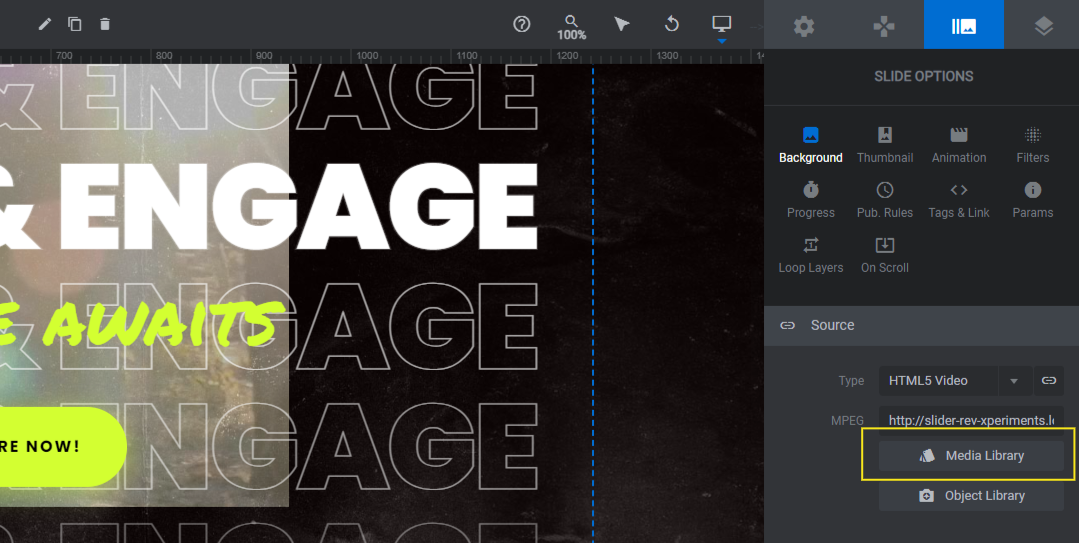Click dropdown arrow beside HTML5 Video
1079x543 pixels.
pos(1014,381)
